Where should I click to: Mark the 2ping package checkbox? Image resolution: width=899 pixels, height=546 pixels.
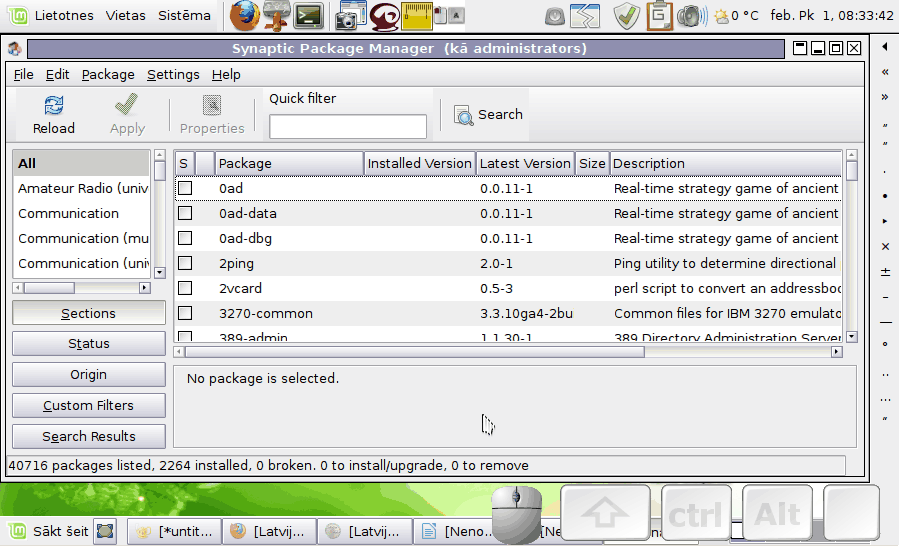pyautogui.click(x=185, y=263)
